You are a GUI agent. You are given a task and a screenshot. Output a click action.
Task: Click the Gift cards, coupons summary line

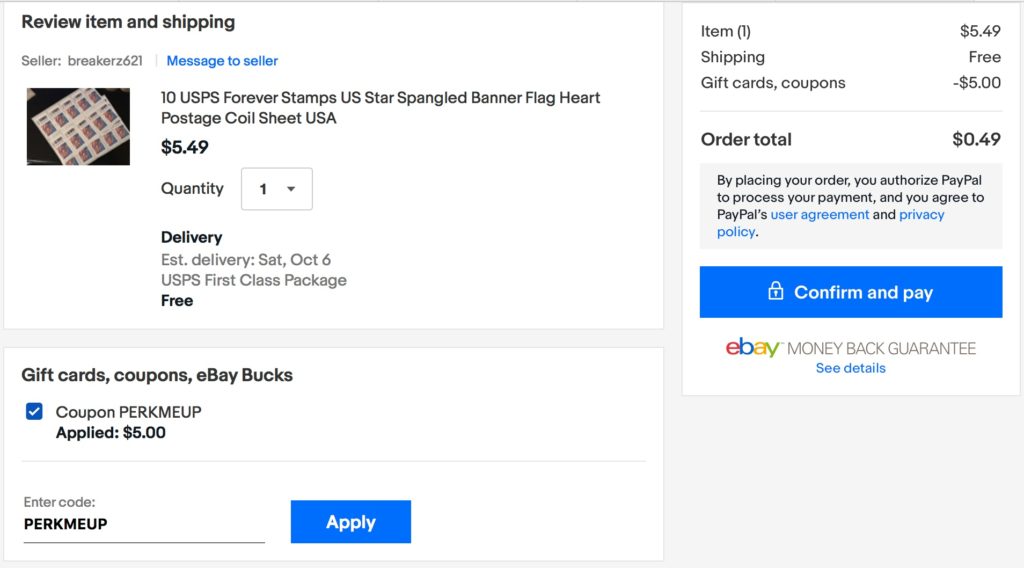point(850,83)
